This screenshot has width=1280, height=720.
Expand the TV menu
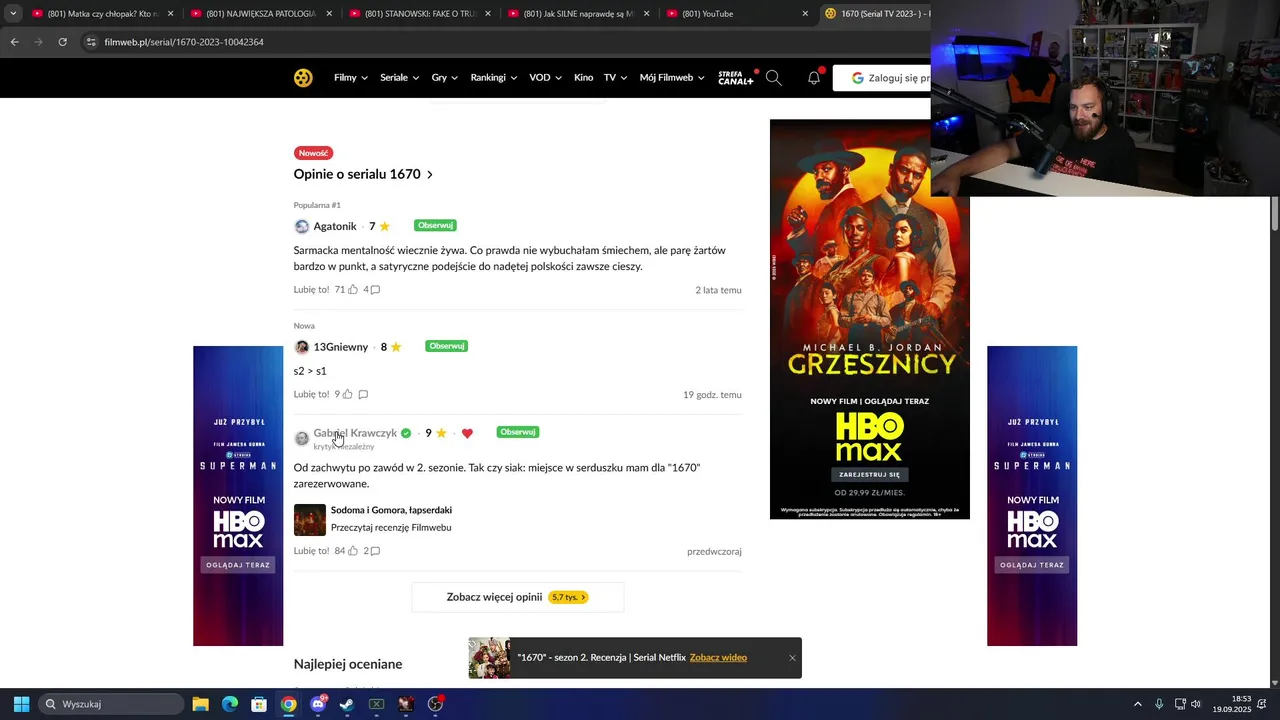(x=615, y=78)
